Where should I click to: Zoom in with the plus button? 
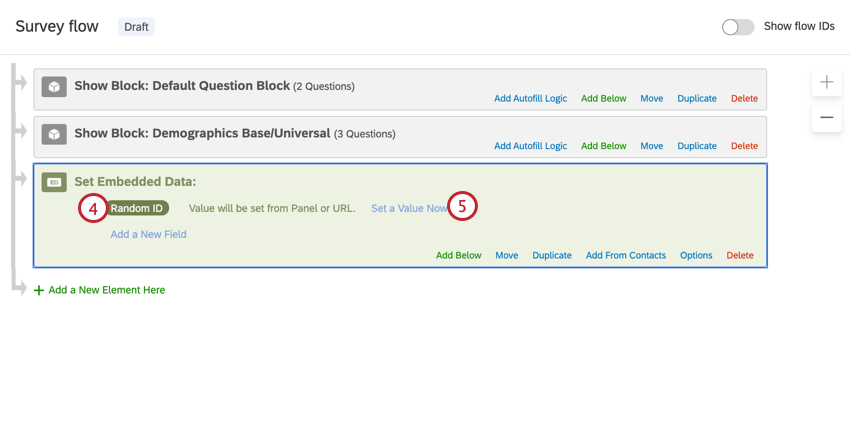coord(826,82)
